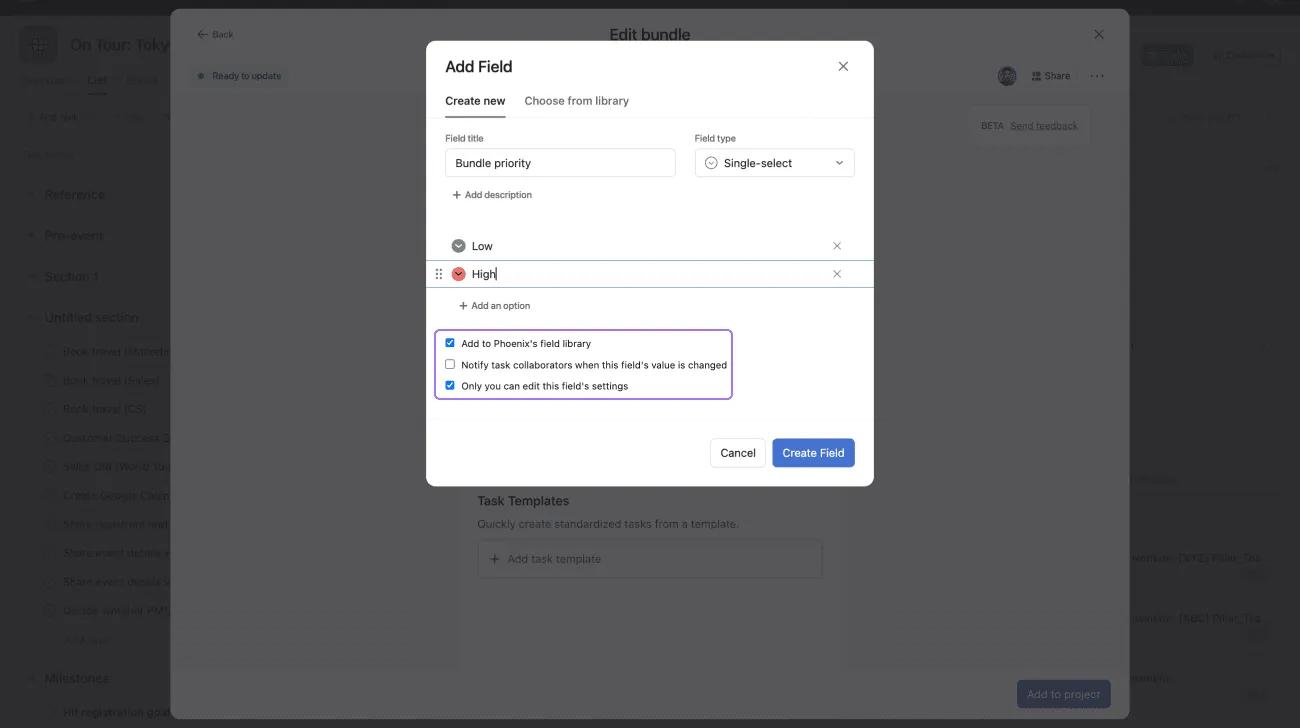Open the gray color picker for Low
1300x728 pixels.
[x=459, y=246]
